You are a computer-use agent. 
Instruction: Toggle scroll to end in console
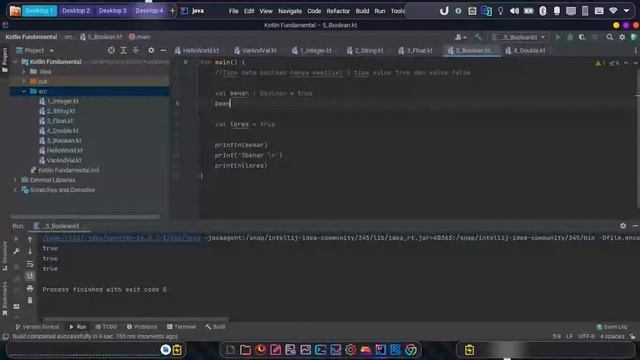[30, 276]
